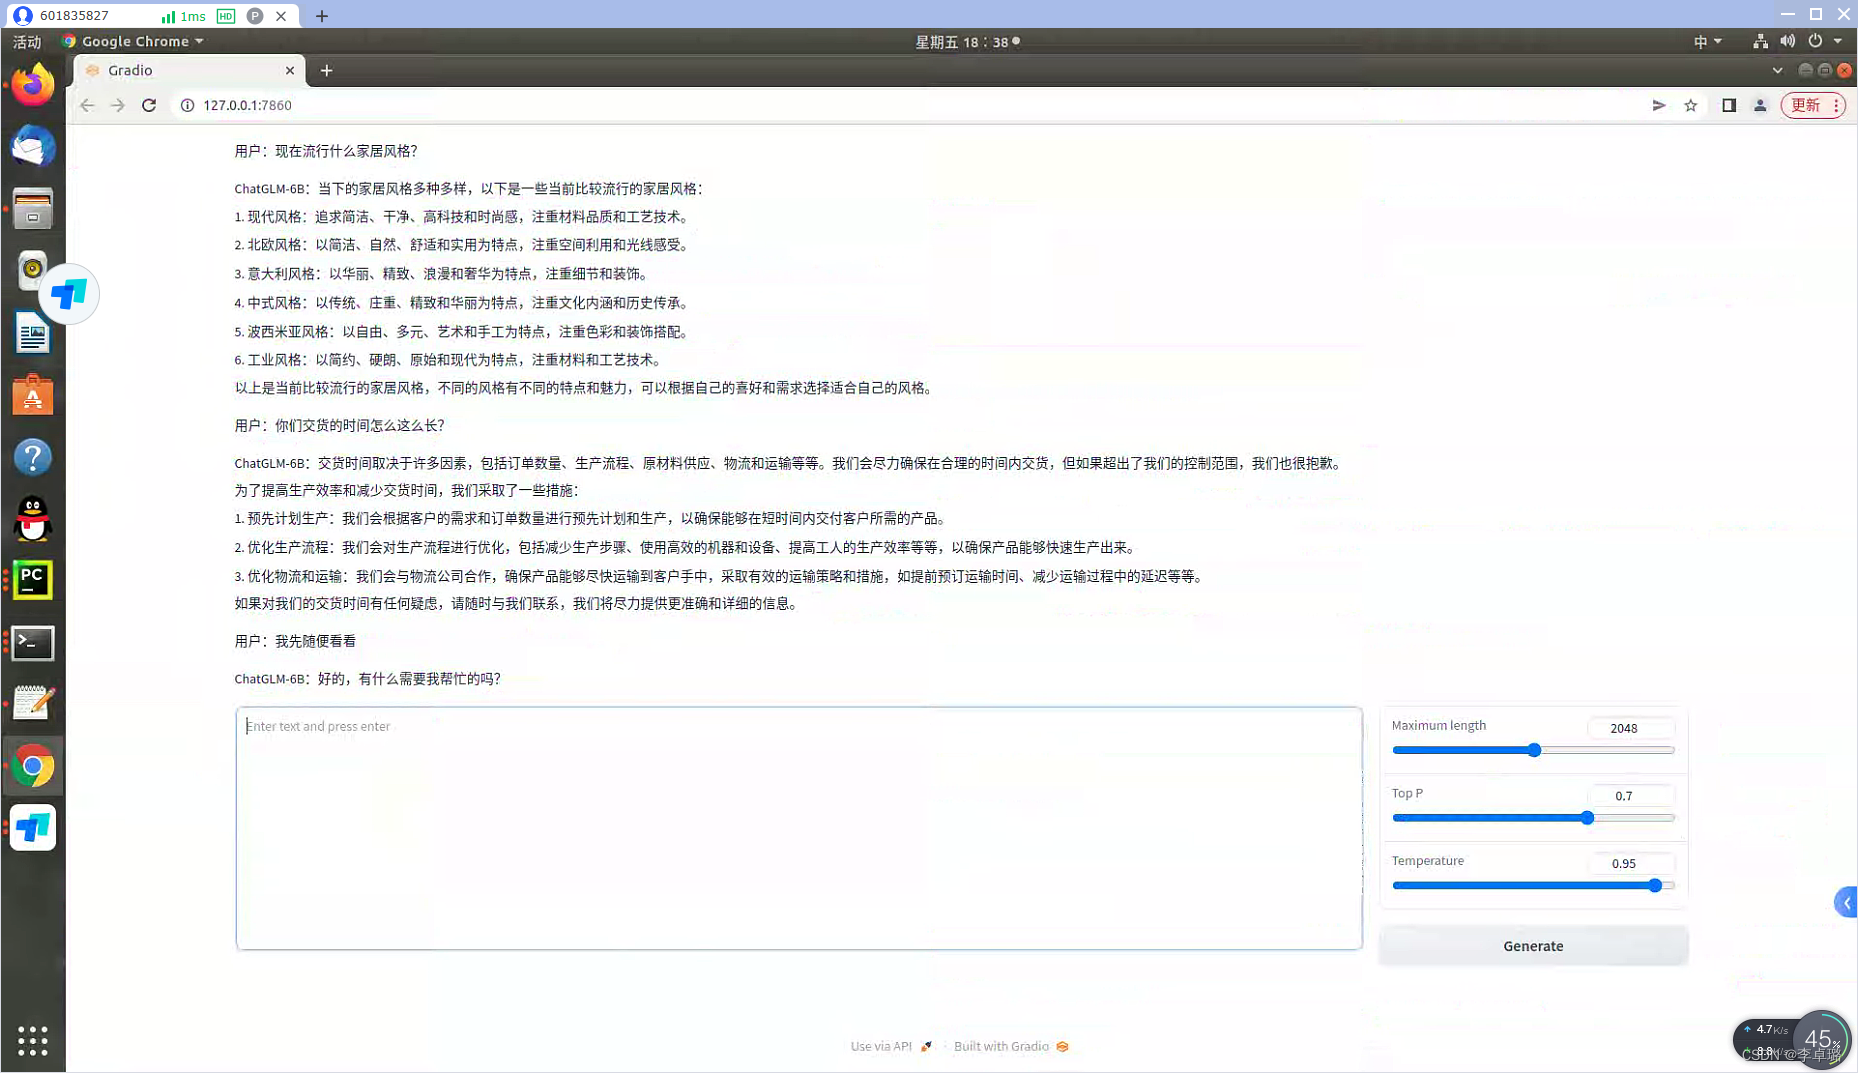Open the input method 中 dropdown

(x=1707, y=41)
